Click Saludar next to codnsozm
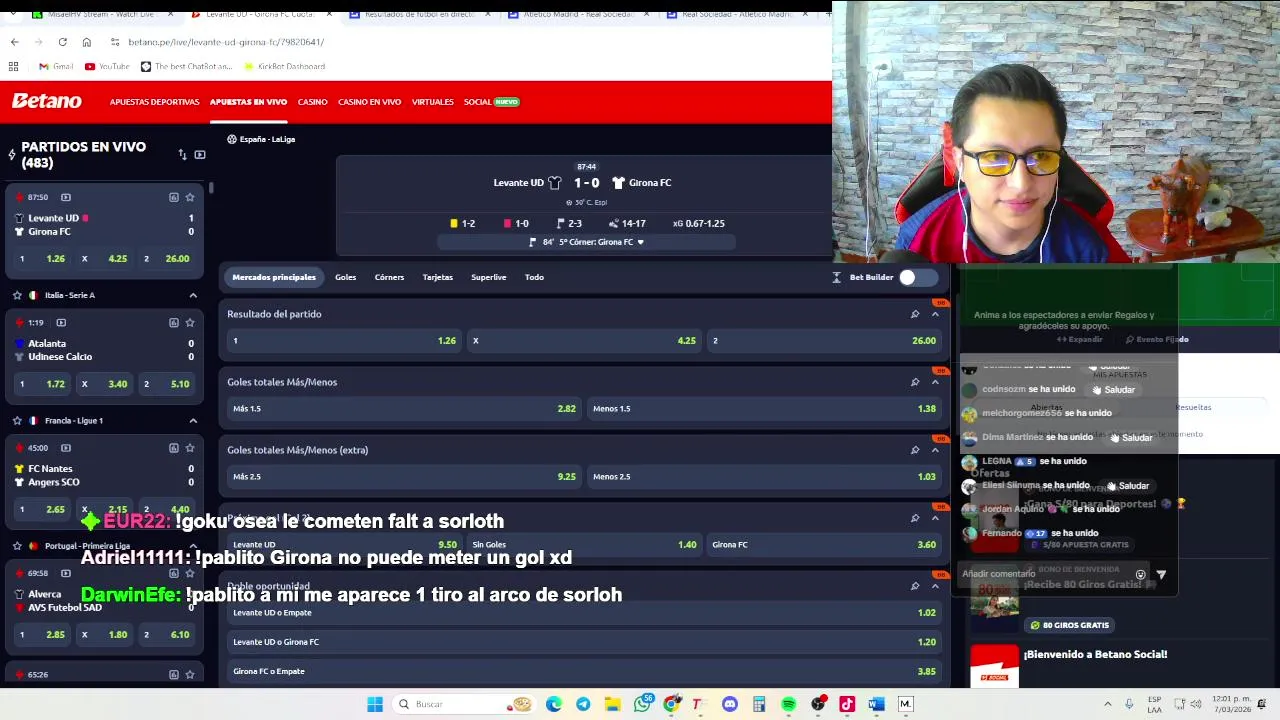 pos(1114,390)
